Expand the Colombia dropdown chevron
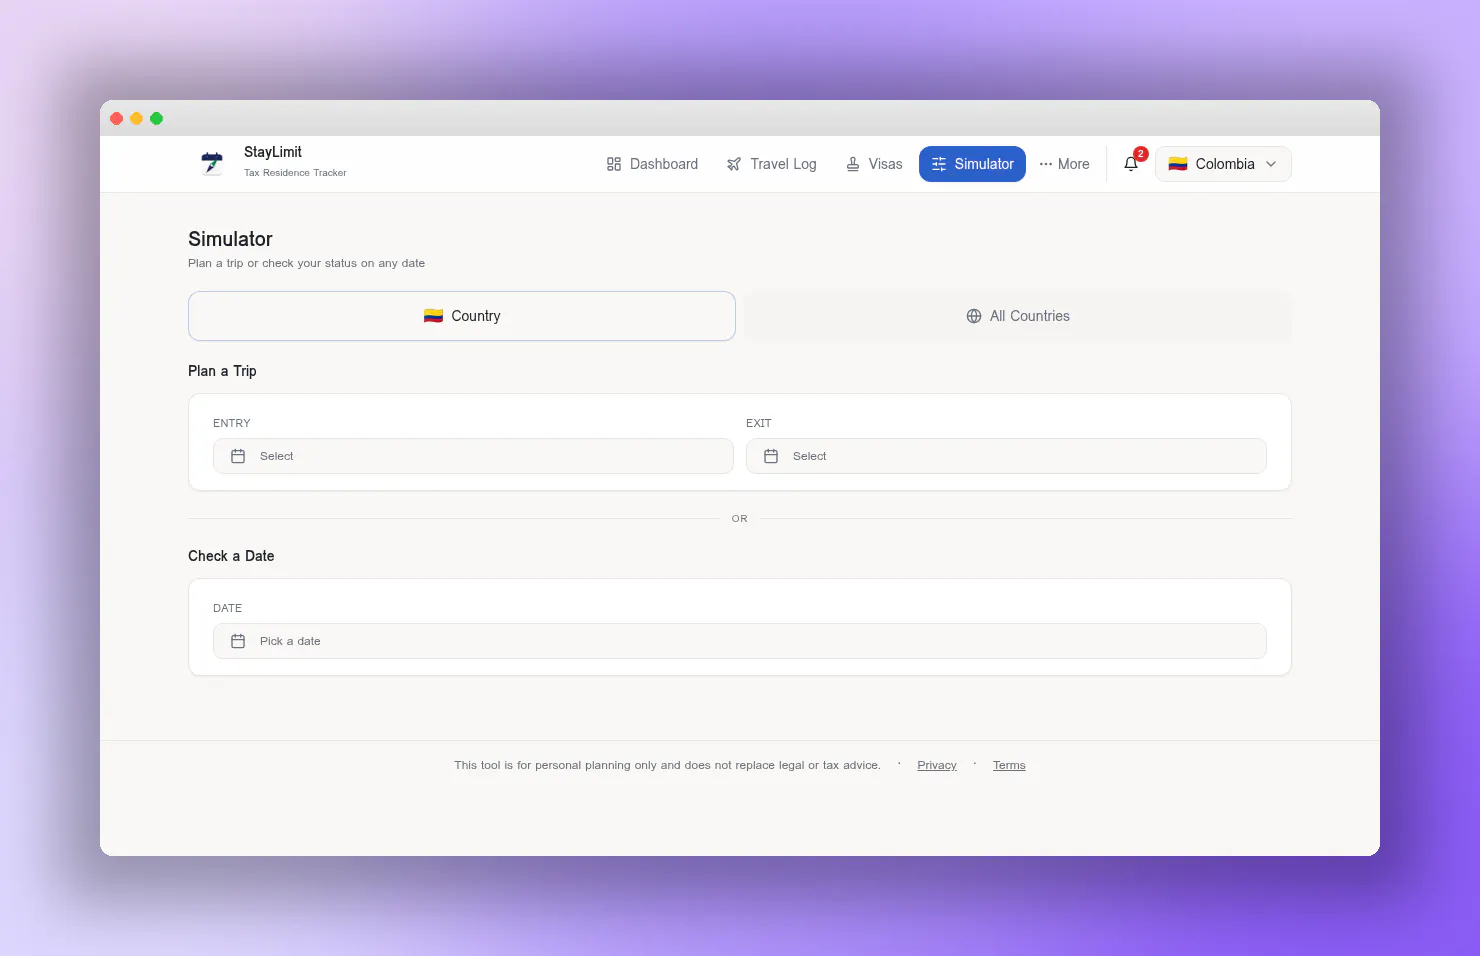1480x956 pixels. [1271, 164]
